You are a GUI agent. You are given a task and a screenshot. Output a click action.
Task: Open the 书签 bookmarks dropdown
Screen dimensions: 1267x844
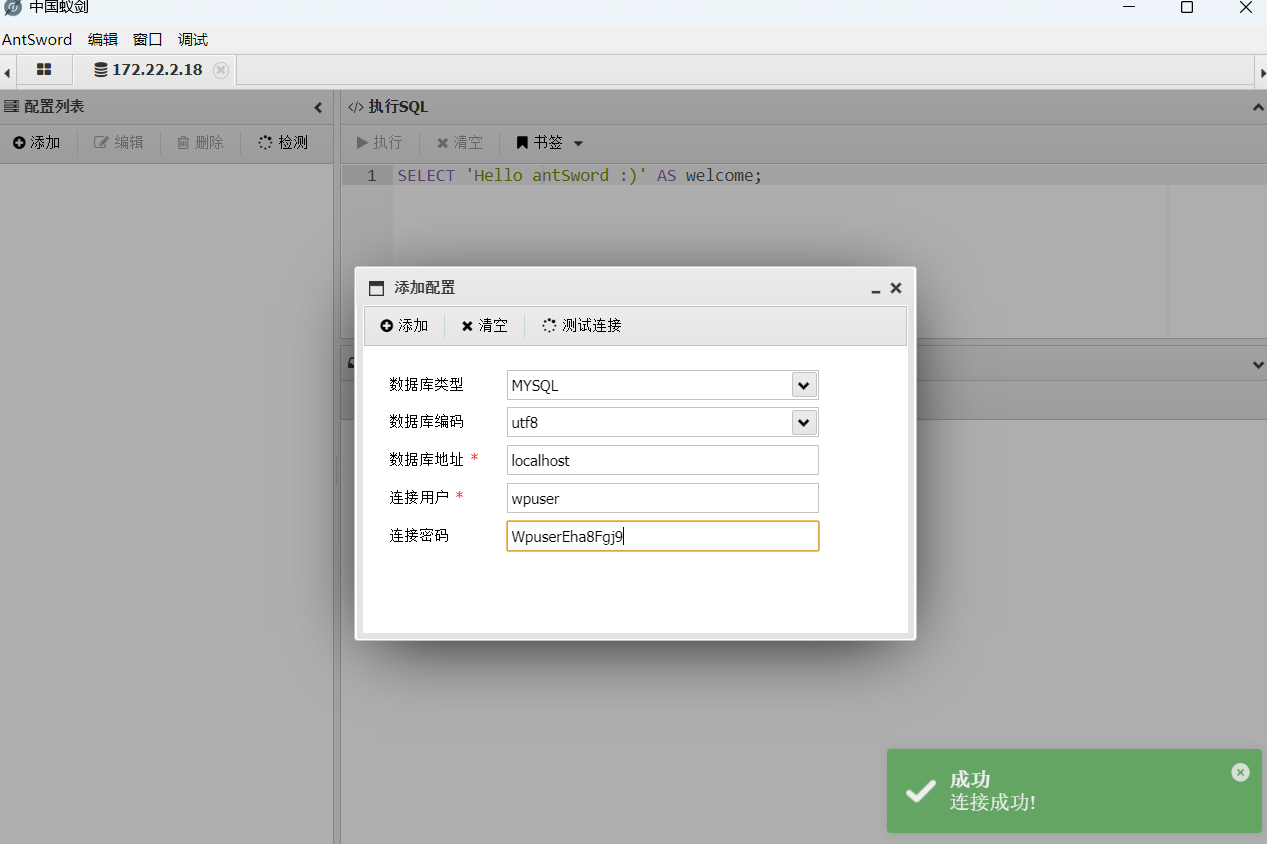click(x=550, y=143)
